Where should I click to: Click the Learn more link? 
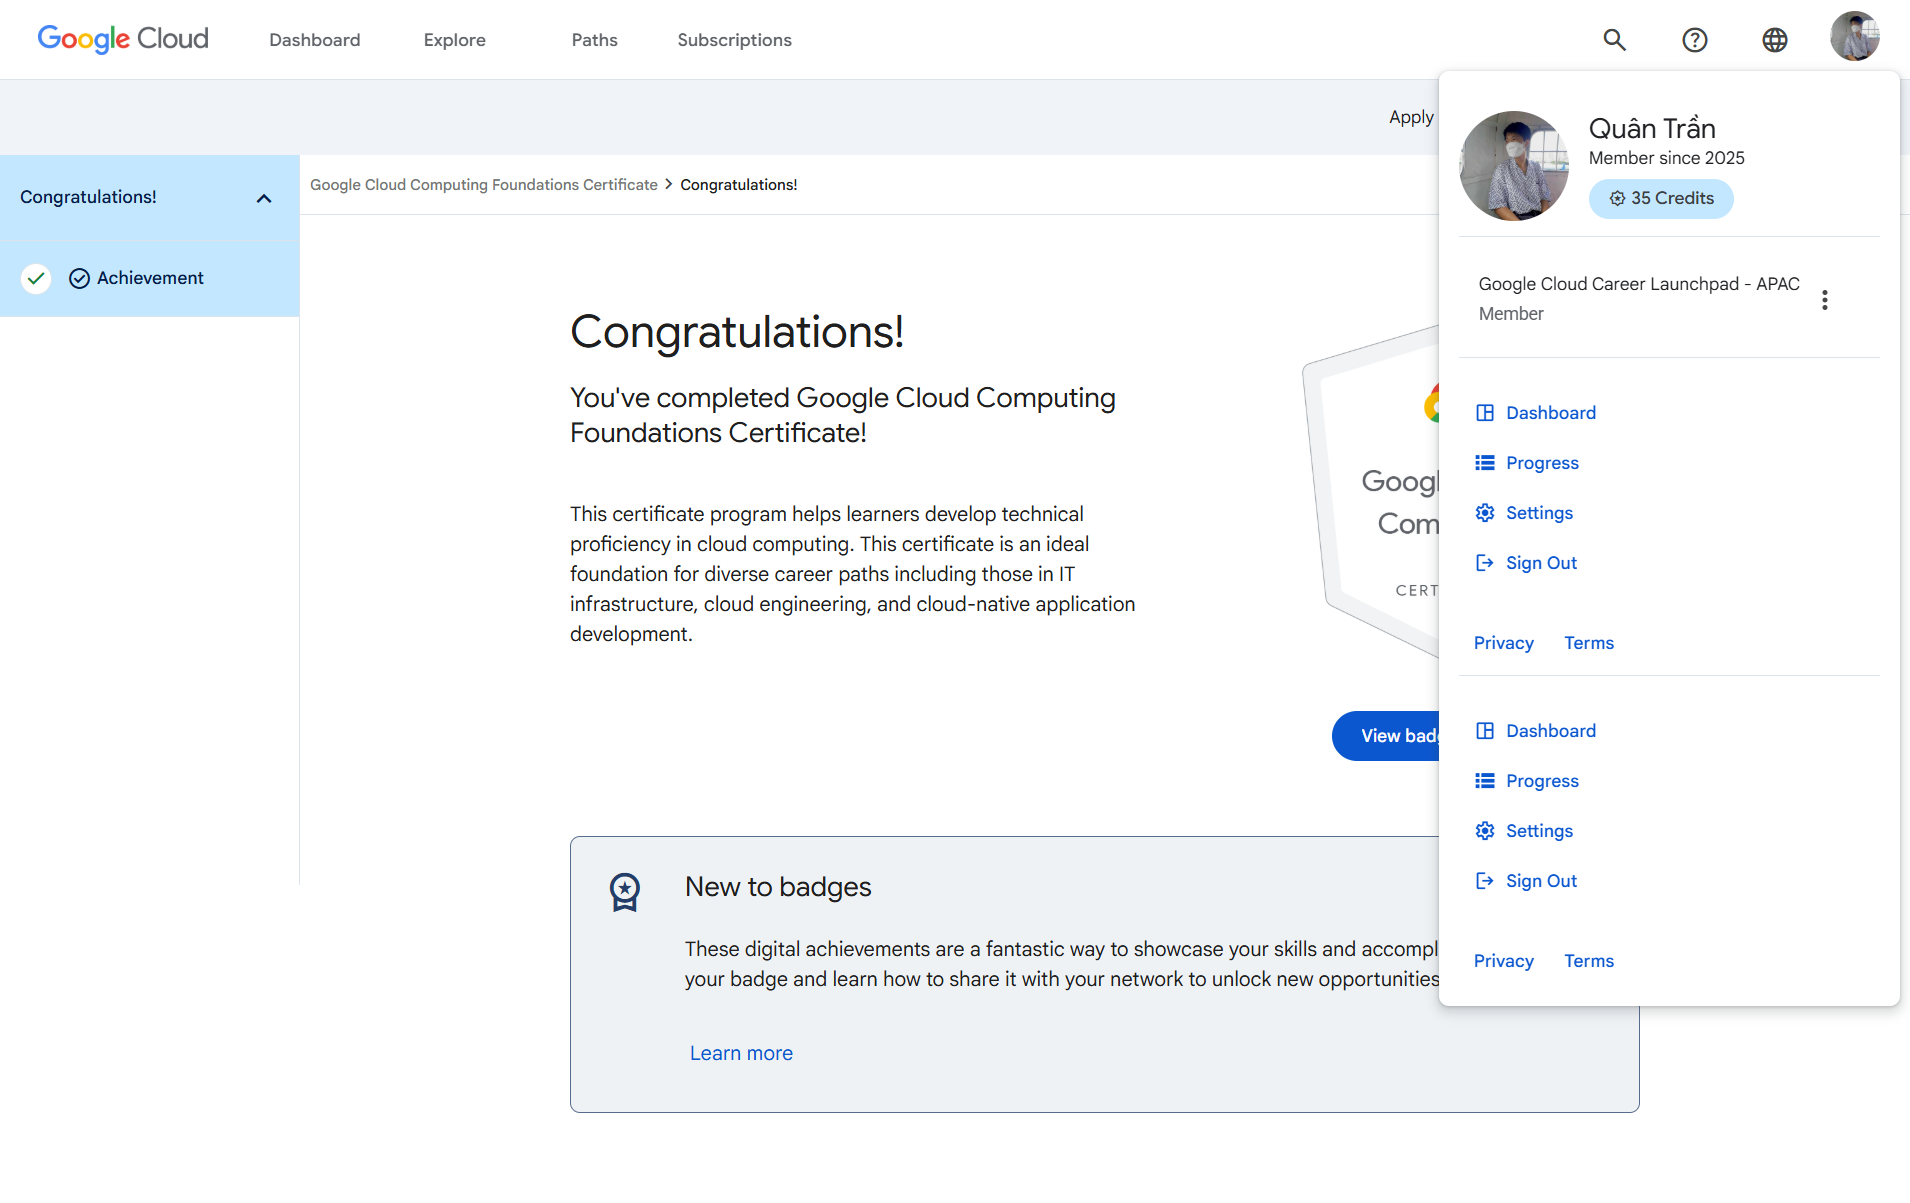click(741, 1053)
